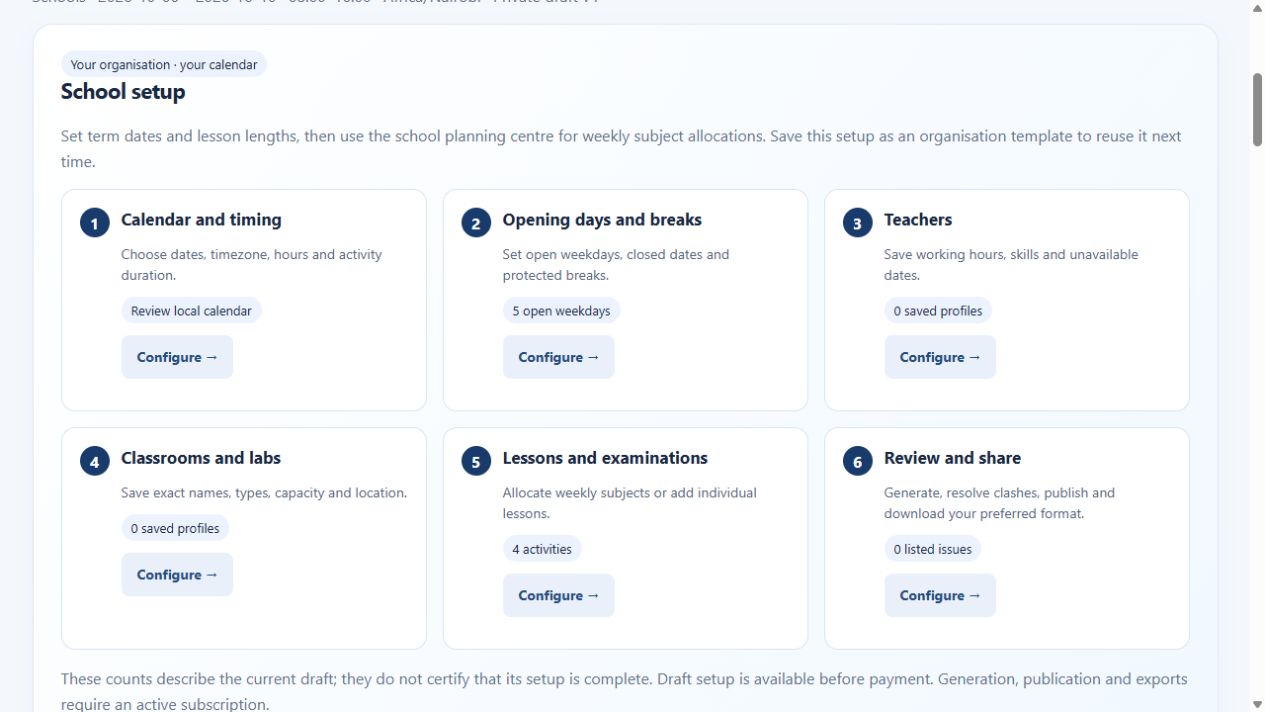Click step 1 number badge
The width and height of the screenshot is (1265, 712).
pyautogui.click(x=95, y=223)
